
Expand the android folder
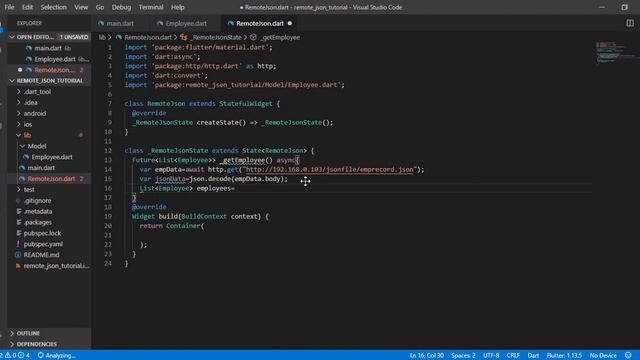18,113
